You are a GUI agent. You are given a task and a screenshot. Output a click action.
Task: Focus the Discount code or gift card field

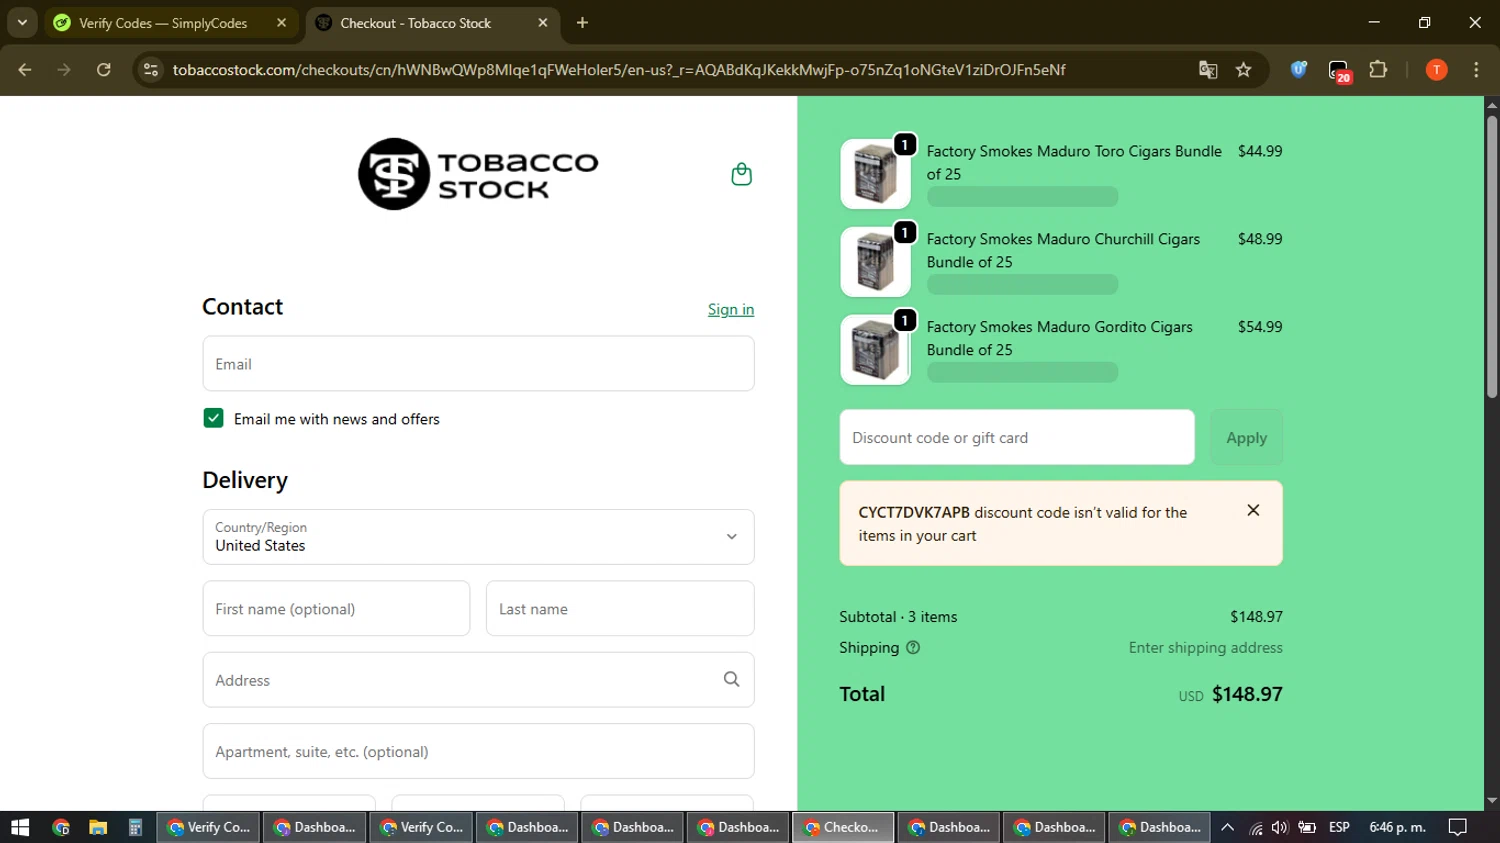1017,437
